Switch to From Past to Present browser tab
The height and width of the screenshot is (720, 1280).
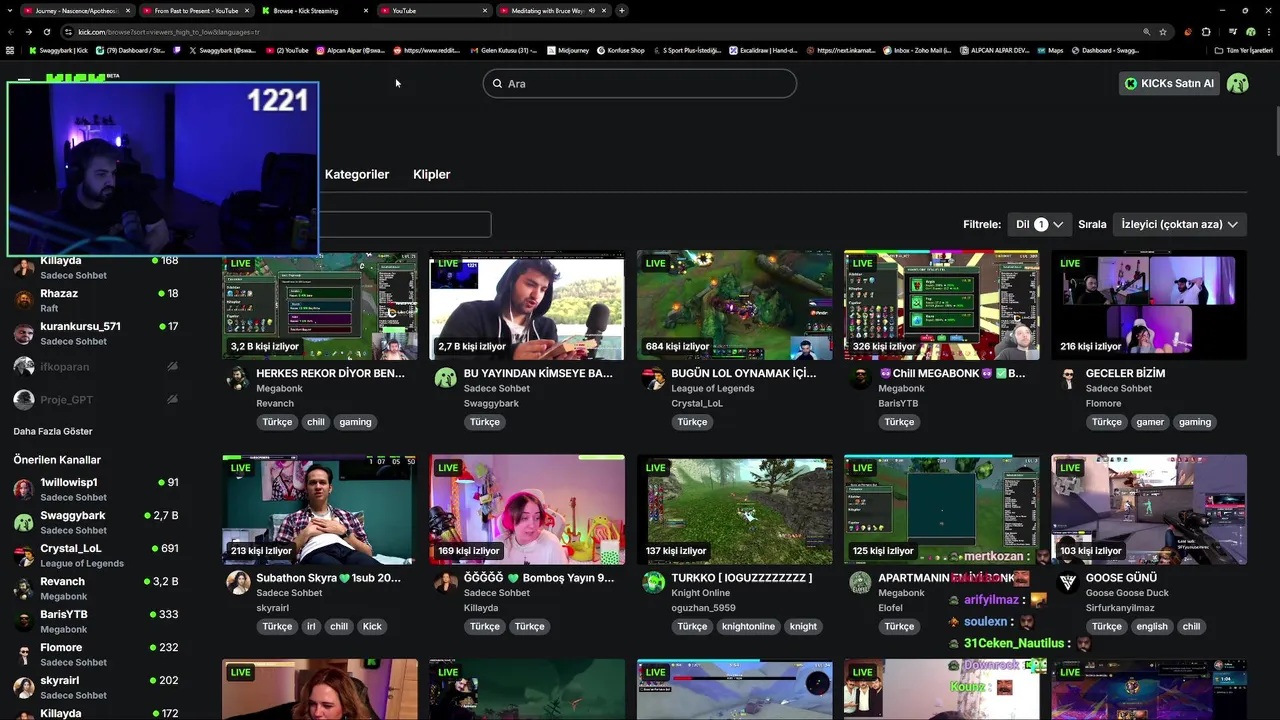195,10
